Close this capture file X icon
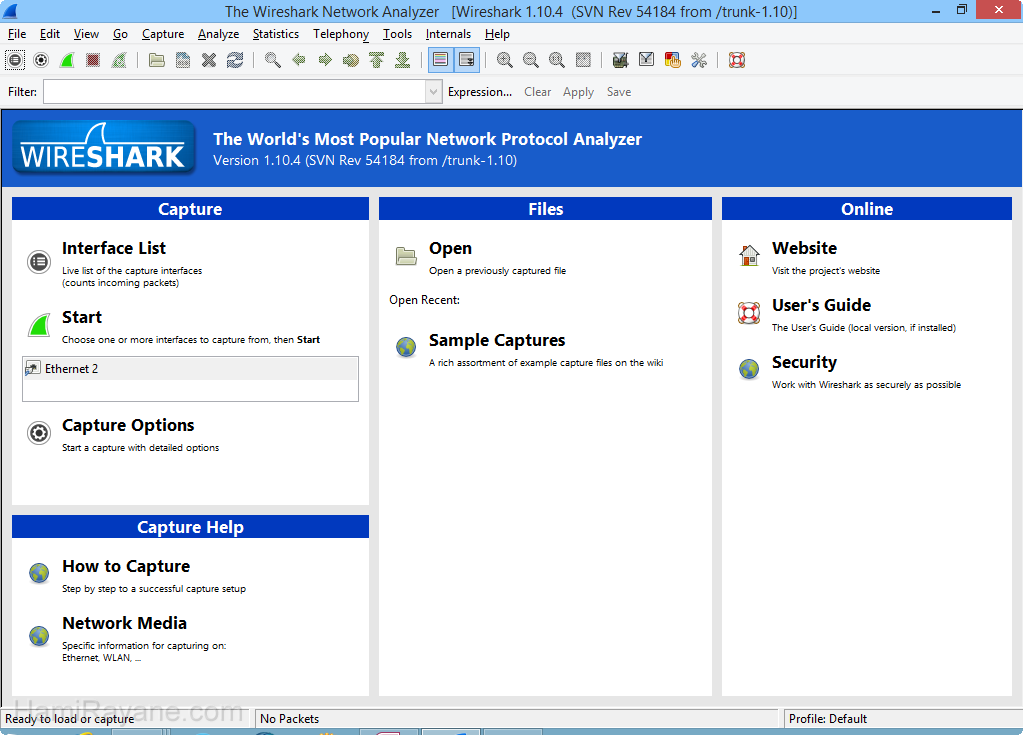 click(209, 60)
